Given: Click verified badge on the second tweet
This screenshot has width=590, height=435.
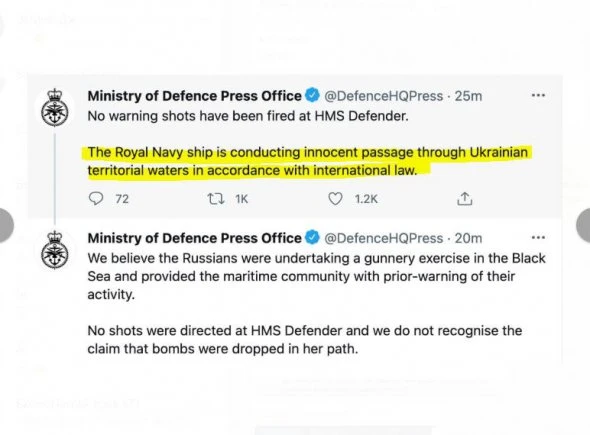Looking at the screenshot, I should point(312,237).
